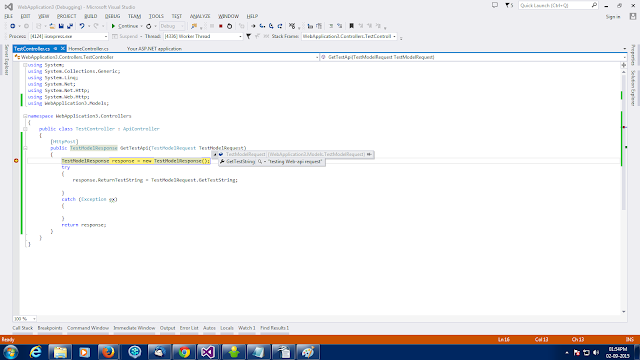Collapse the using directives block
Image resolution: width=640 pixels, height=360 pixels.
(25, 65)
